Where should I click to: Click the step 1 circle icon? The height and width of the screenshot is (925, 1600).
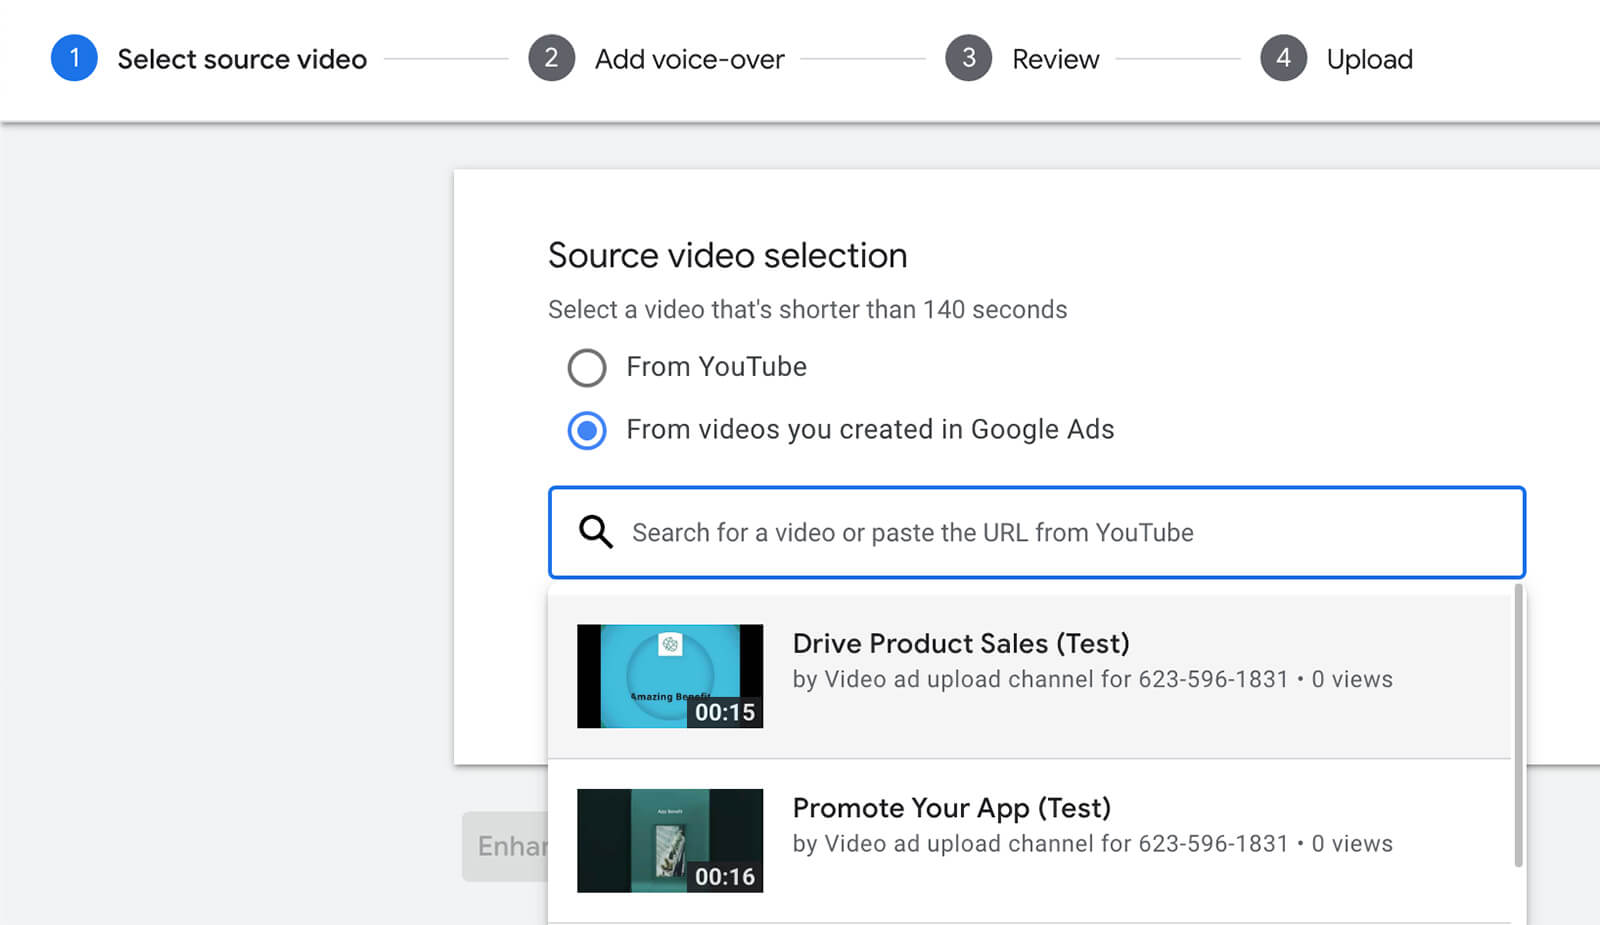(x=74, y=58)
